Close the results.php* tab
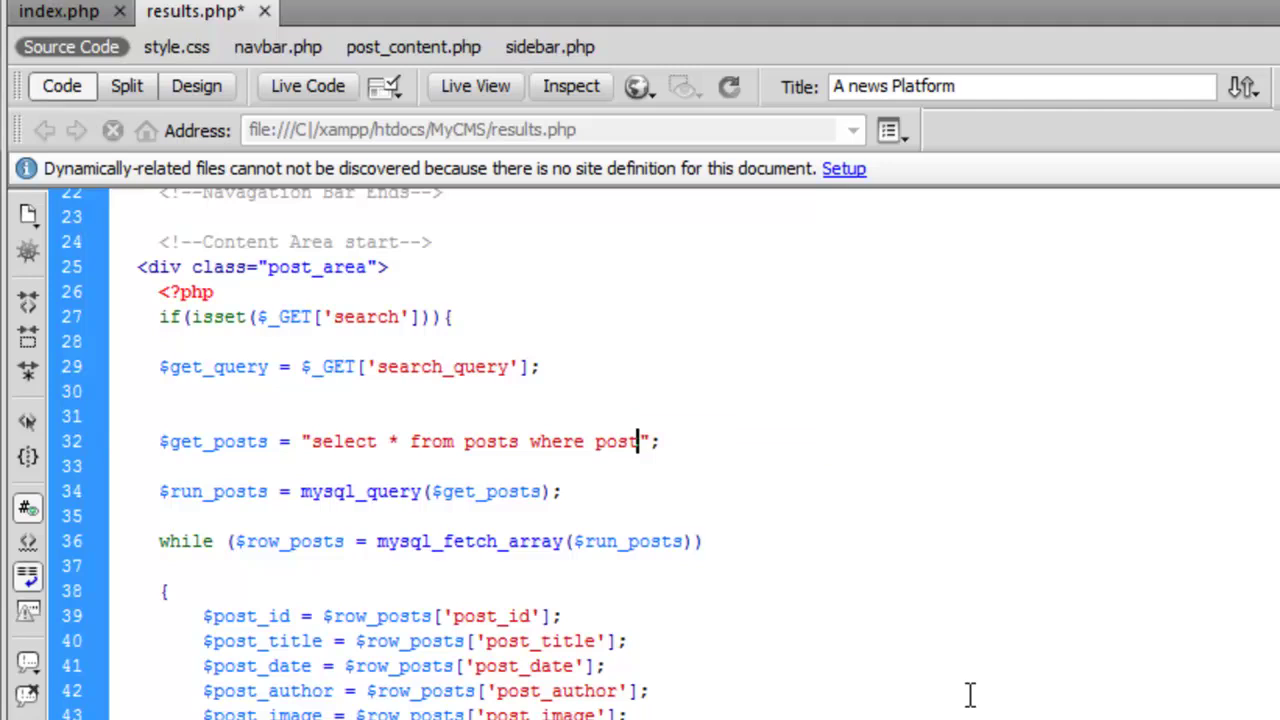 coord(264,12)
